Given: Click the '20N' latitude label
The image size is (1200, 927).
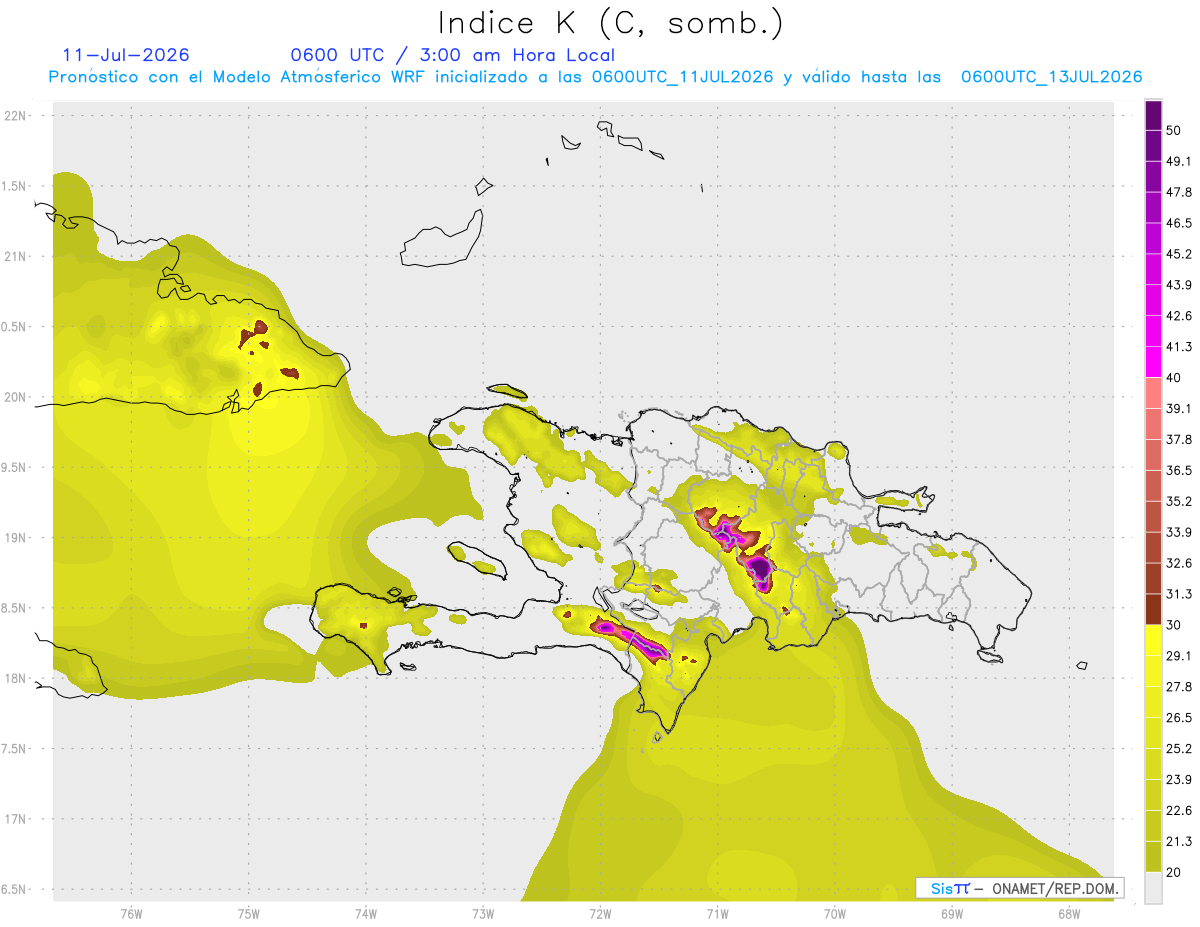Looking at the screenshot, I should pyautogui.click(x=16, y=397).
